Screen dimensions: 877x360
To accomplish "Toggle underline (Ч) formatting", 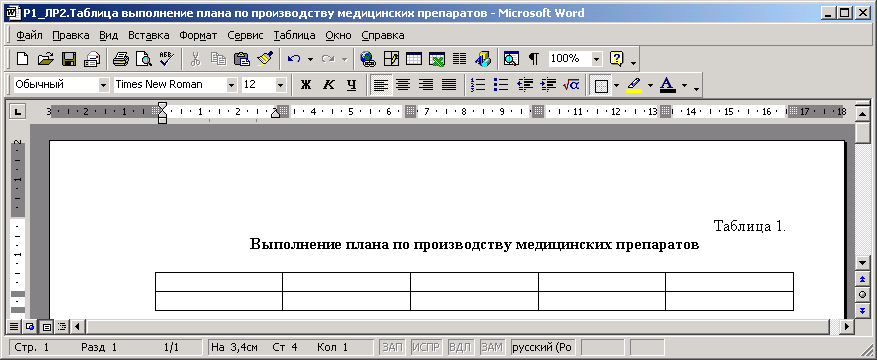I will [351, 84].
